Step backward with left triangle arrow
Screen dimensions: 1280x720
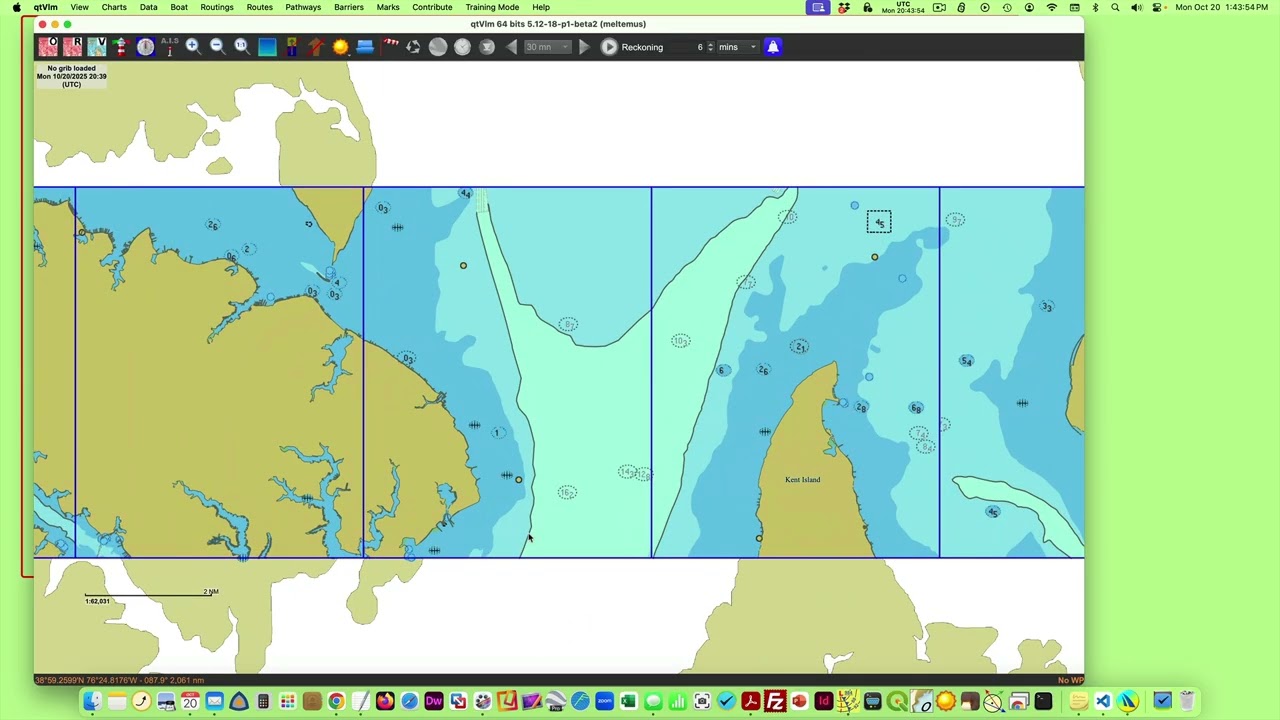(x=511, y=46)
